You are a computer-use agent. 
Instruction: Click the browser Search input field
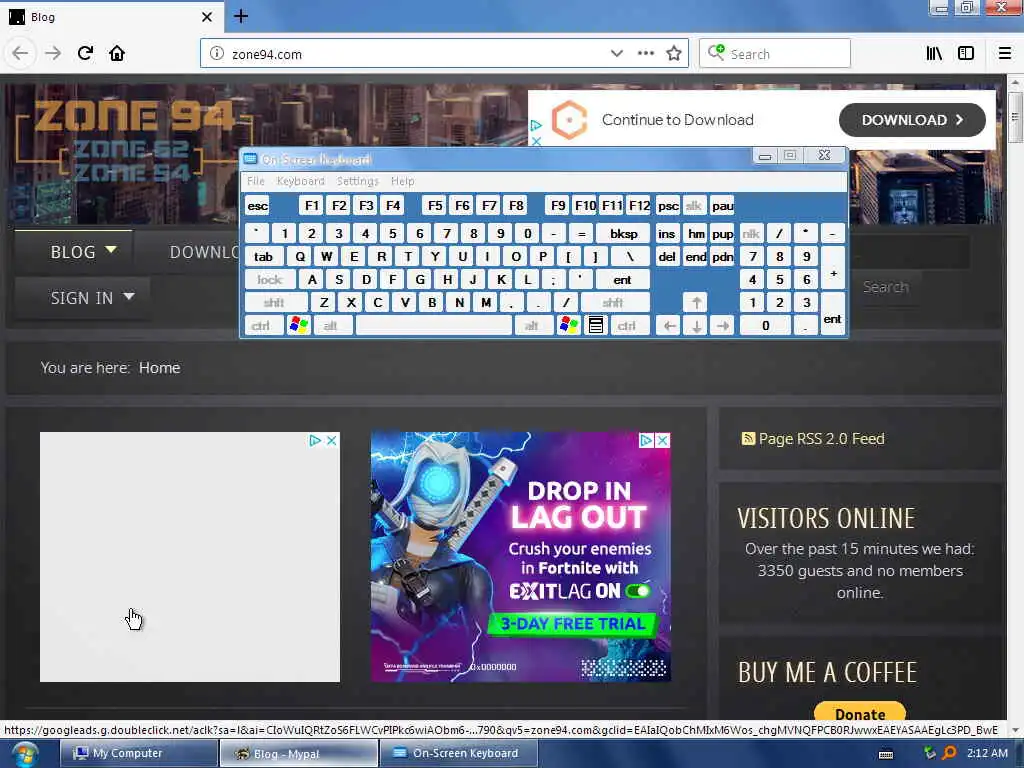[x=775, y=54]
